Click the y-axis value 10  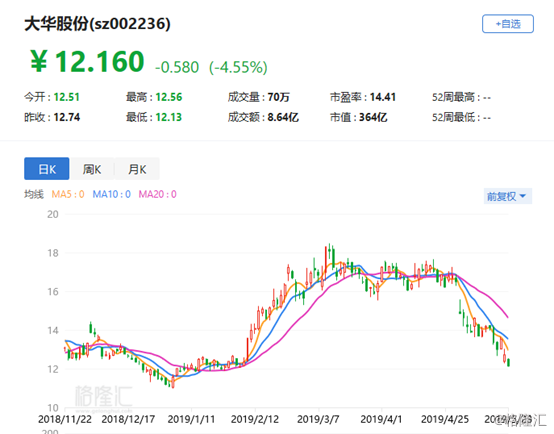click(53, 408)
